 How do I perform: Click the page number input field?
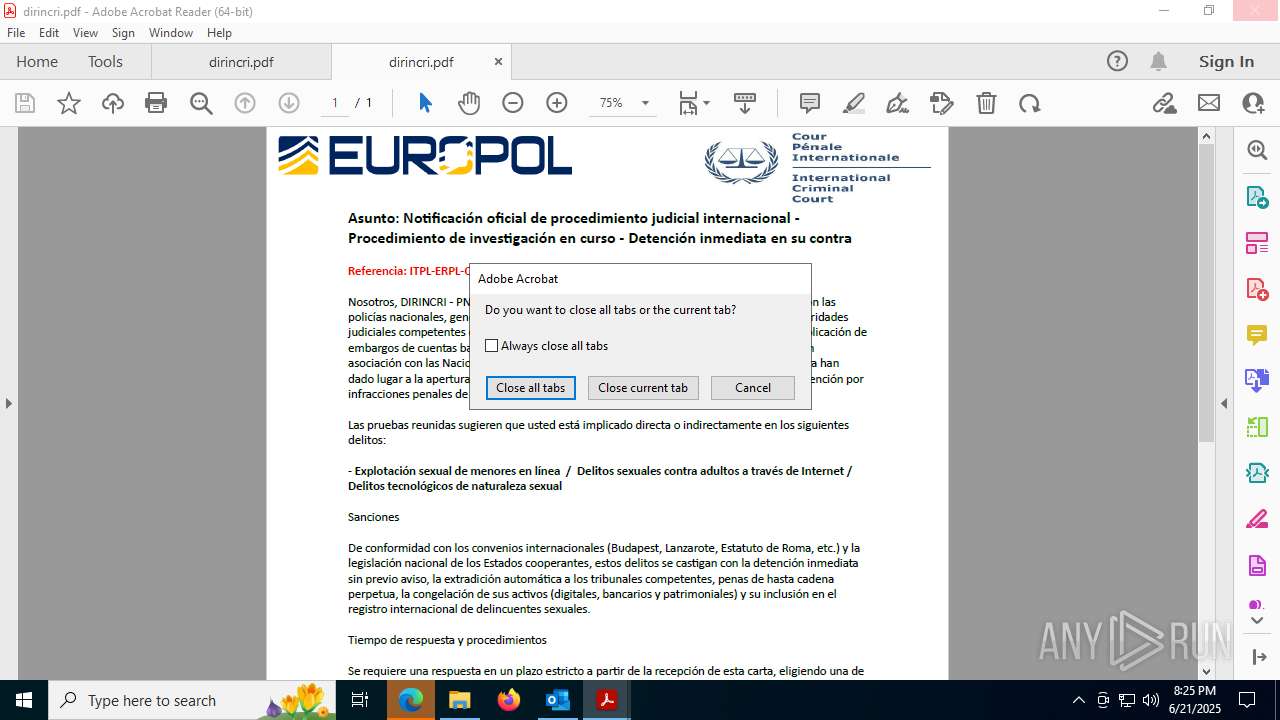[335, 103]
